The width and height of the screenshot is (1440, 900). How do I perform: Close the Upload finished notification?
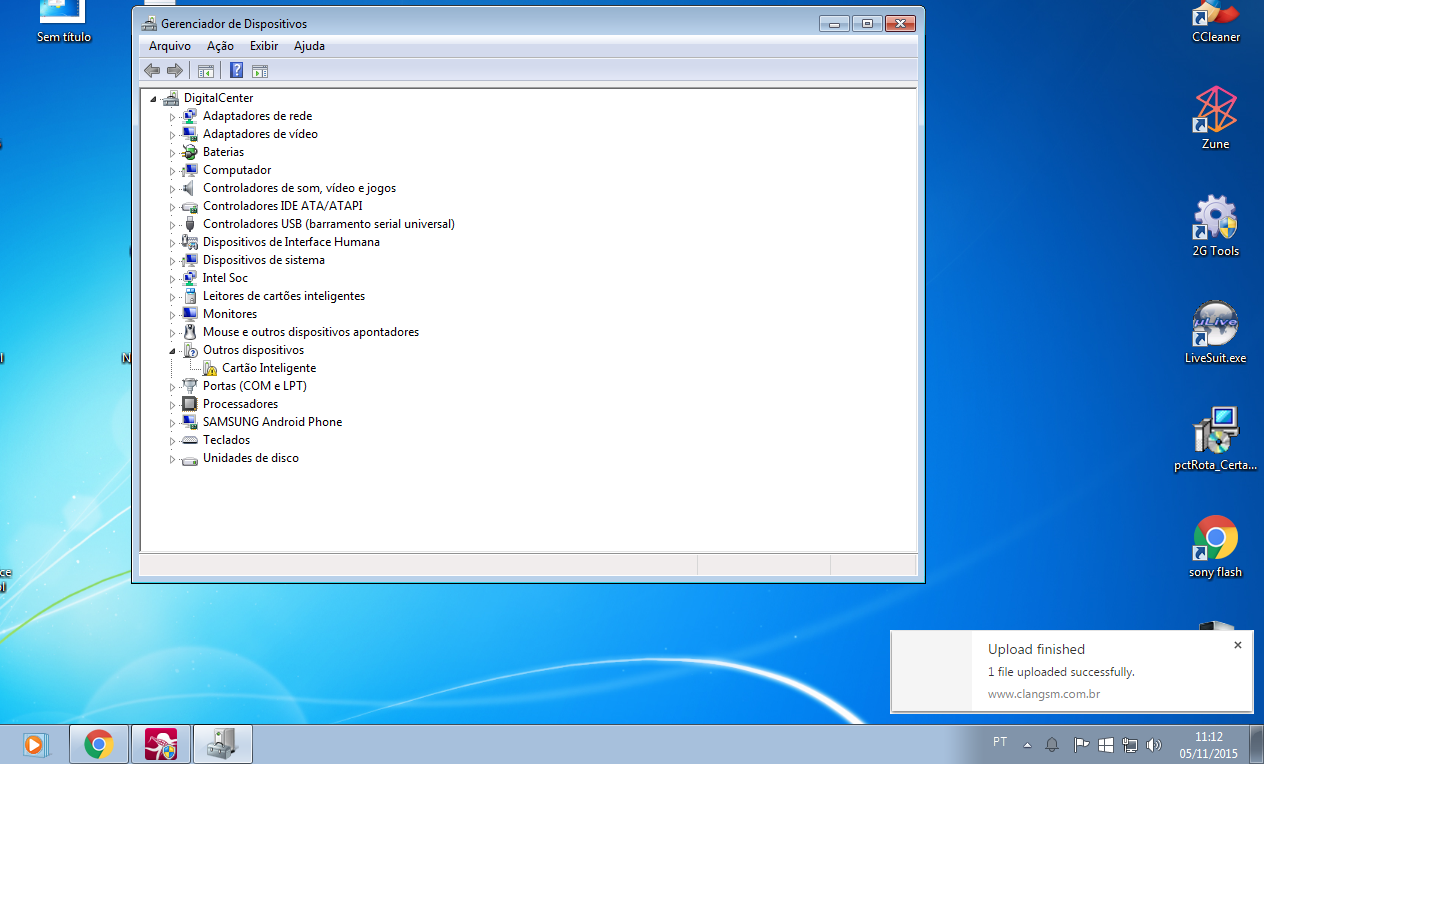pyautogui.click(x=1238, y=645)
